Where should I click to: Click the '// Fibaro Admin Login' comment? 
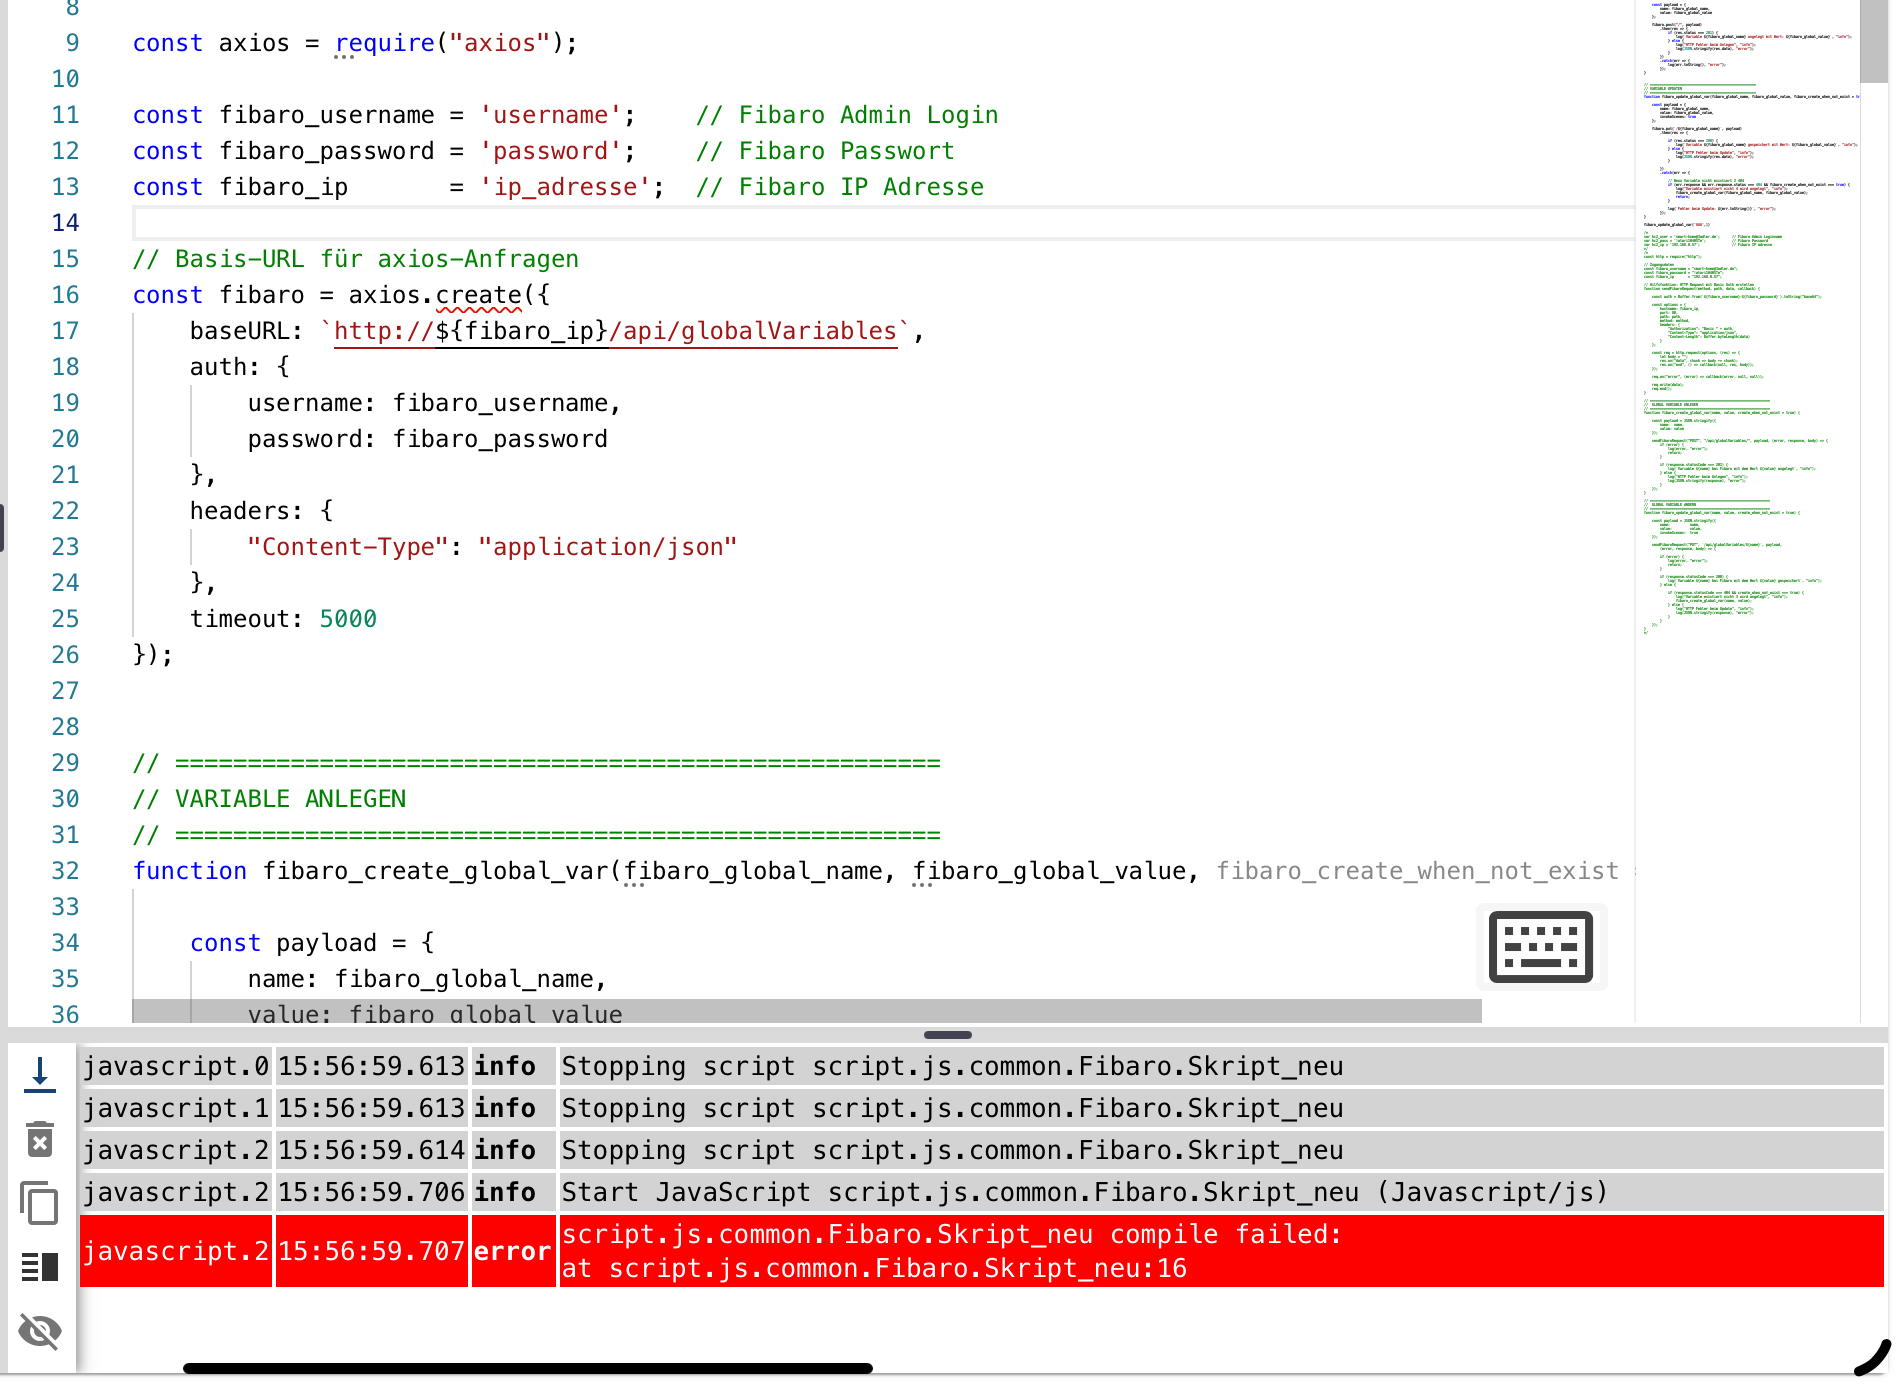(847, 115)
